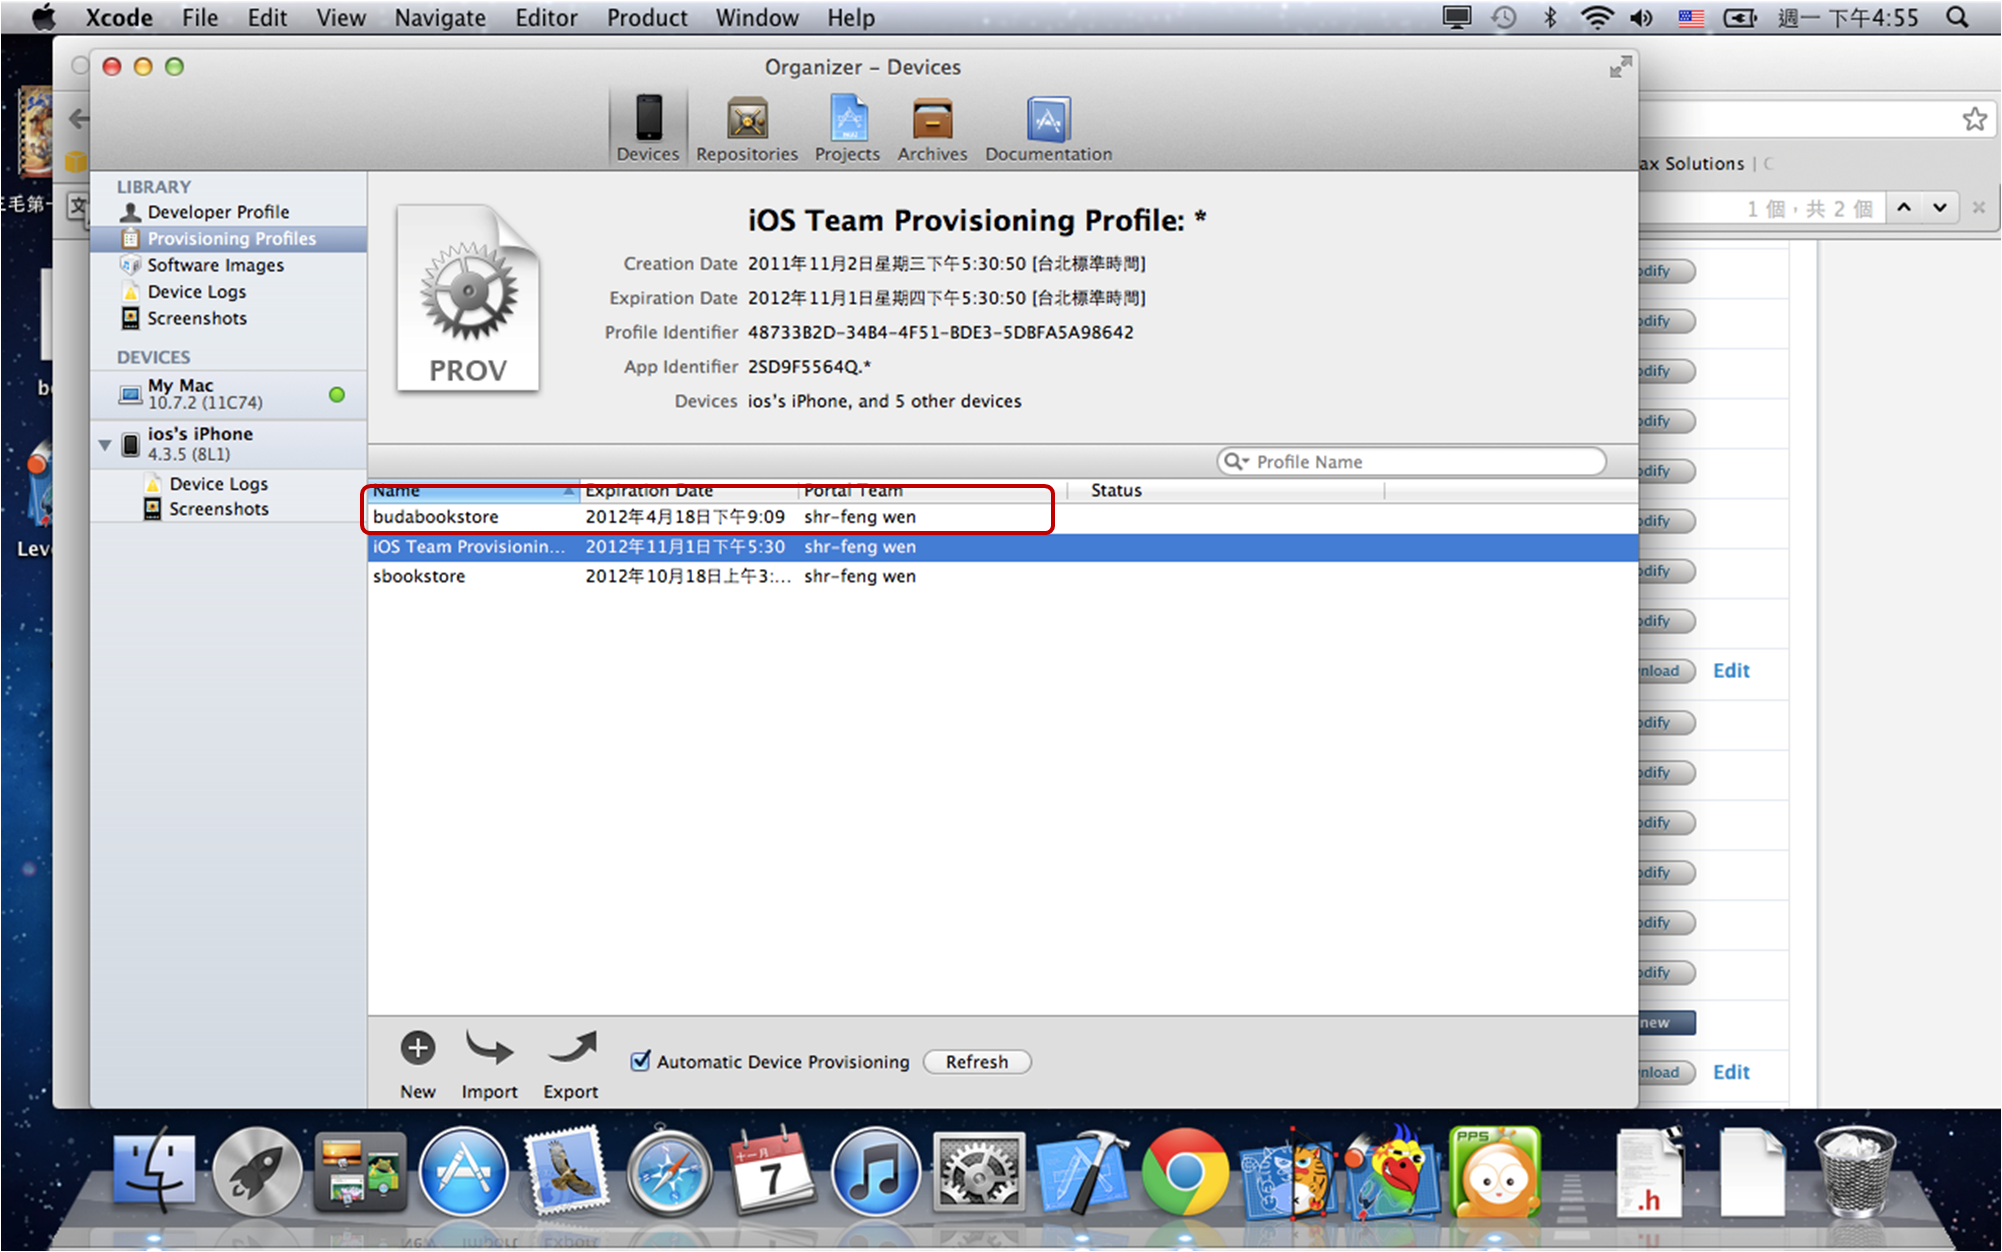
Task: Open Google Chrome in the Dock
Action: point(1185,1173)
